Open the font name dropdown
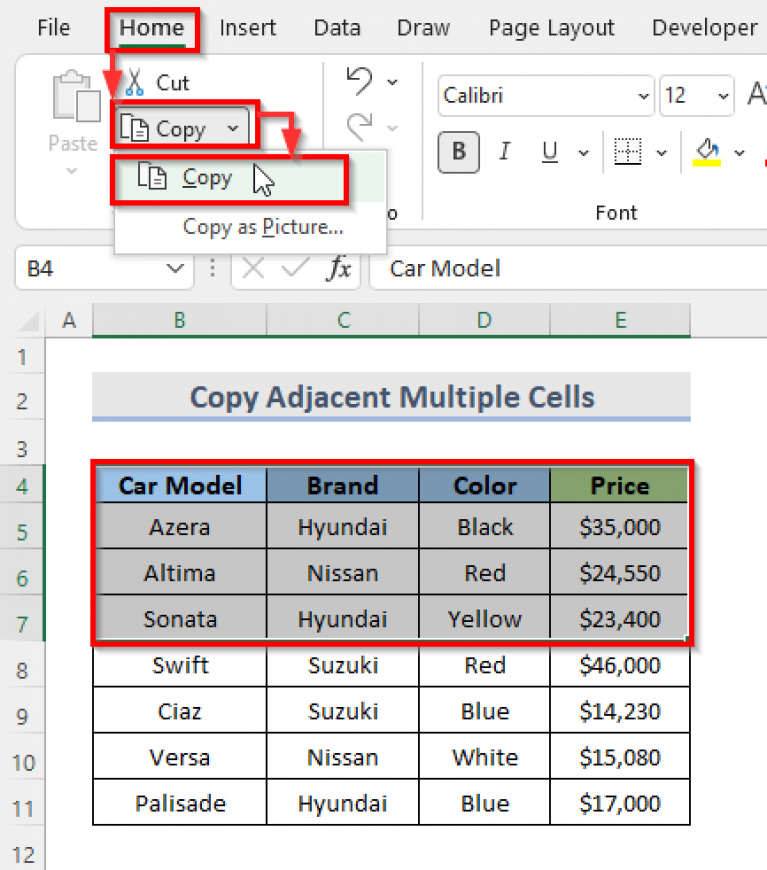 (644, 96)
